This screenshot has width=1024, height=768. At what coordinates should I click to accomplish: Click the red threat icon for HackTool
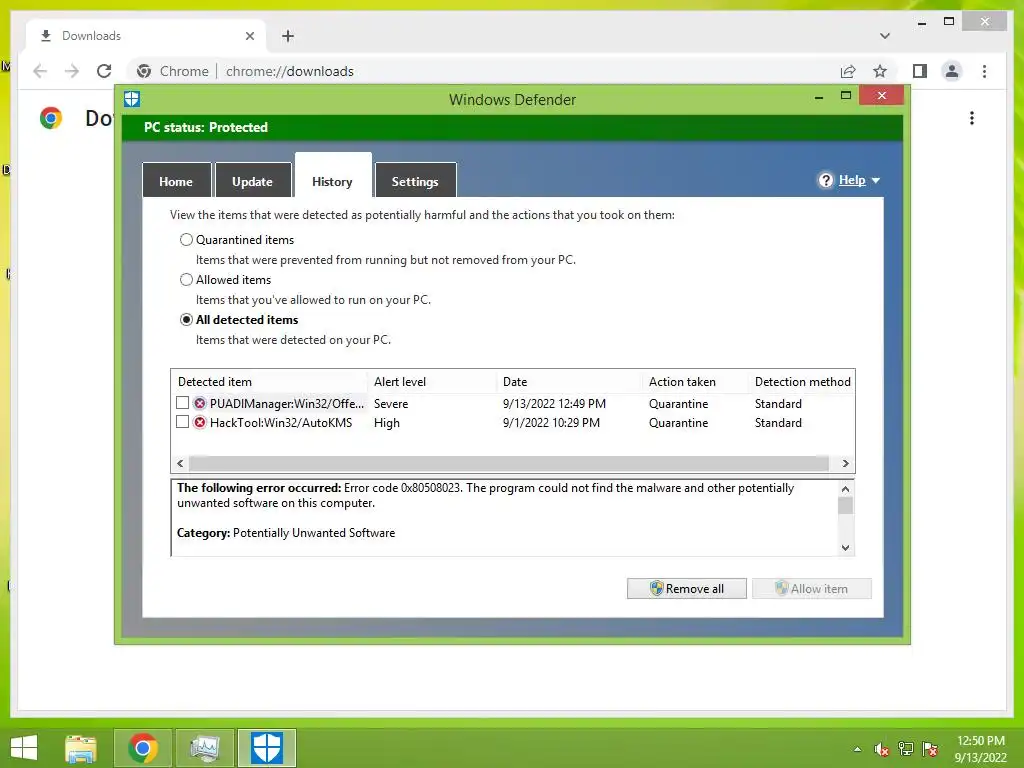200,422
